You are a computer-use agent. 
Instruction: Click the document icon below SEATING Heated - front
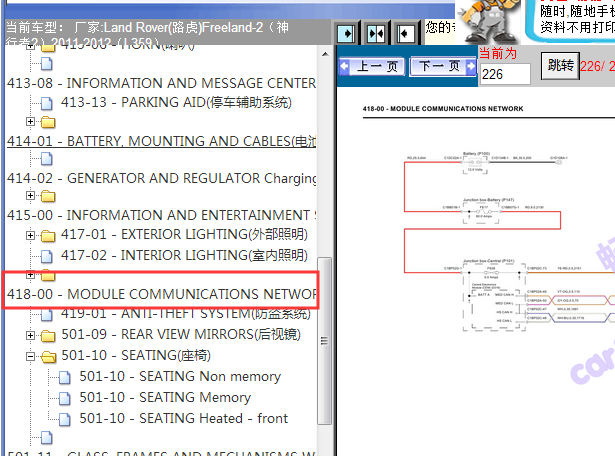click(47, 437)
